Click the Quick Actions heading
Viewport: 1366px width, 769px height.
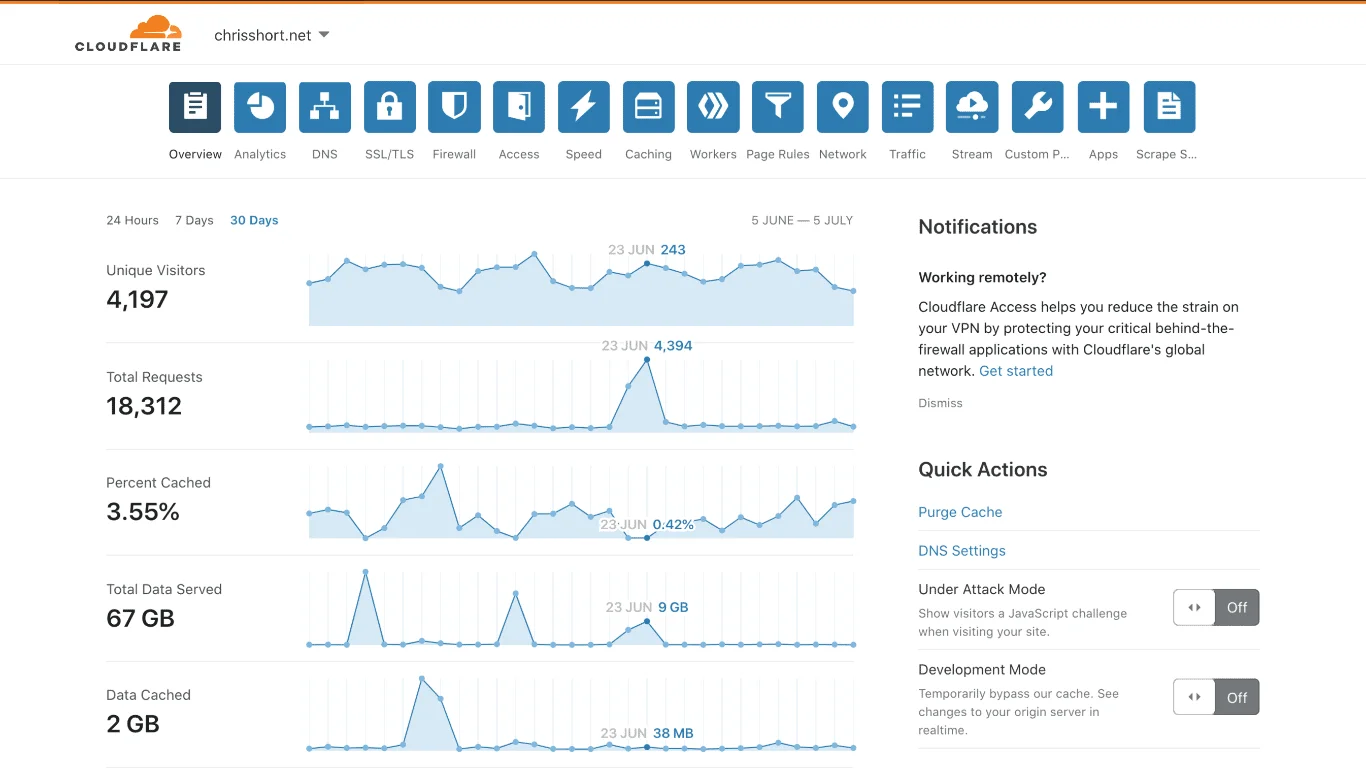point(982,470)
